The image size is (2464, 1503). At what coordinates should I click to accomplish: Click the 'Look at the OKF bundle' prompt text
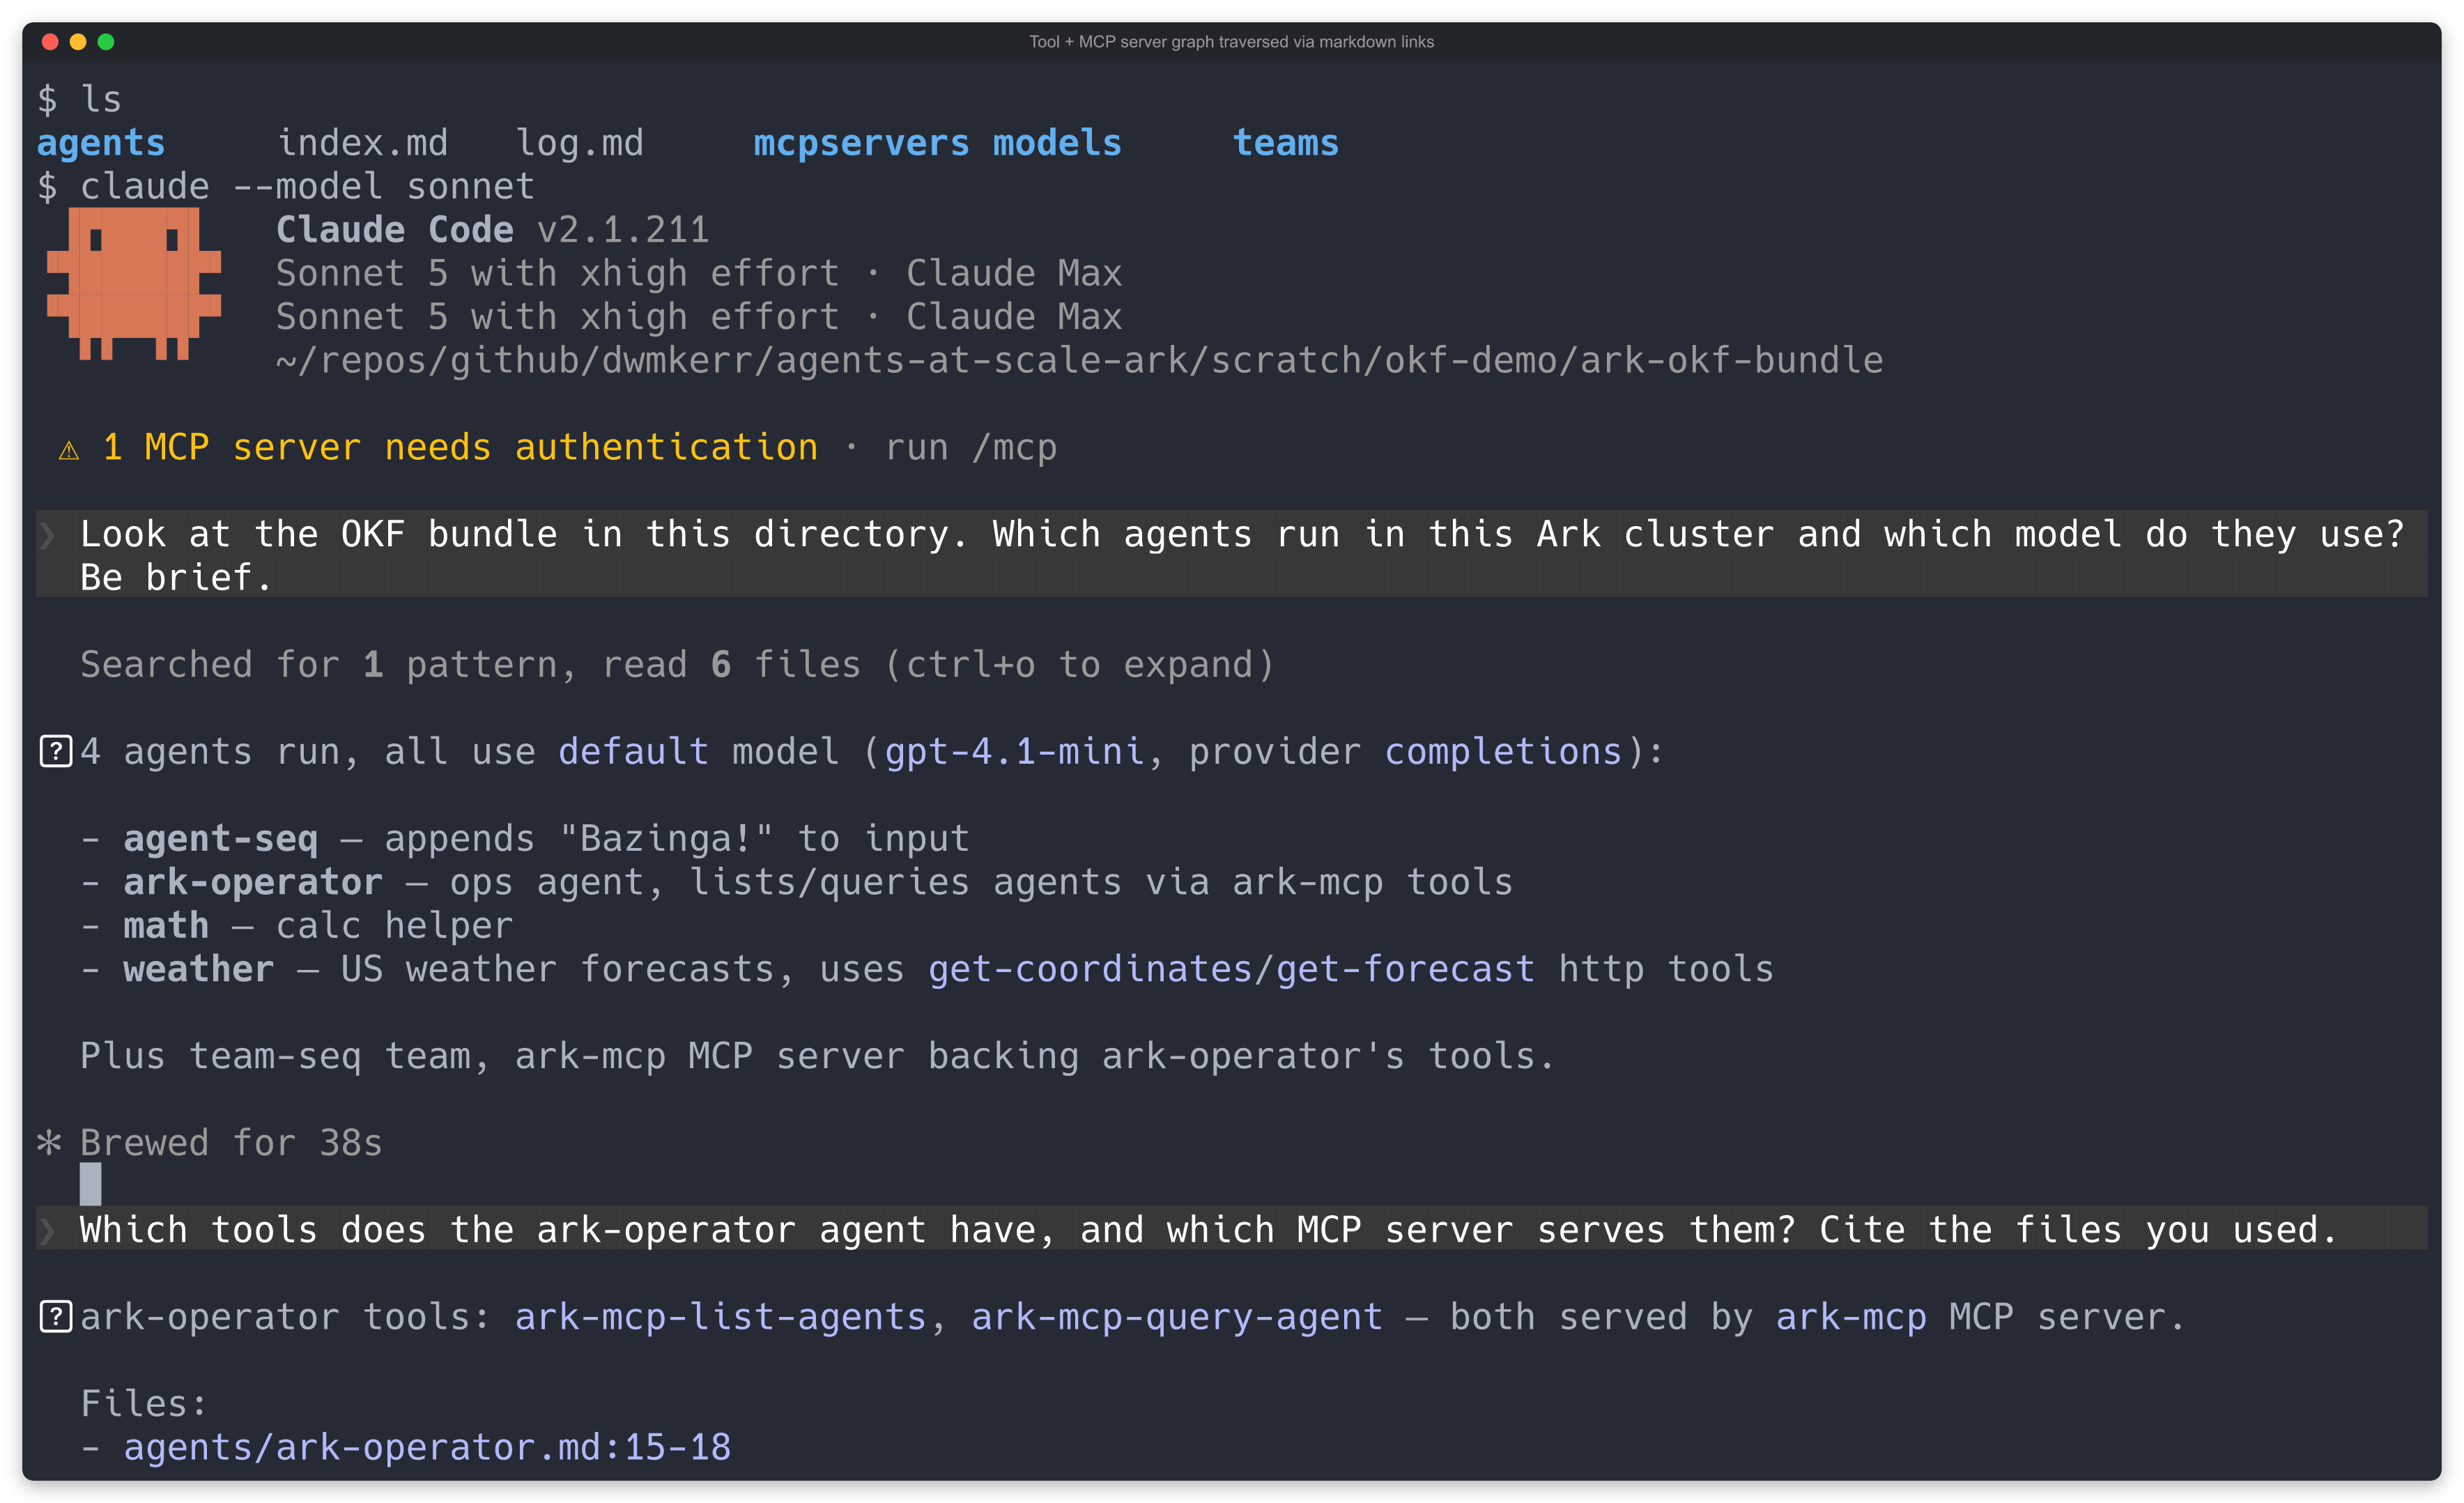pyautogui.click(x=1242, y=556)
